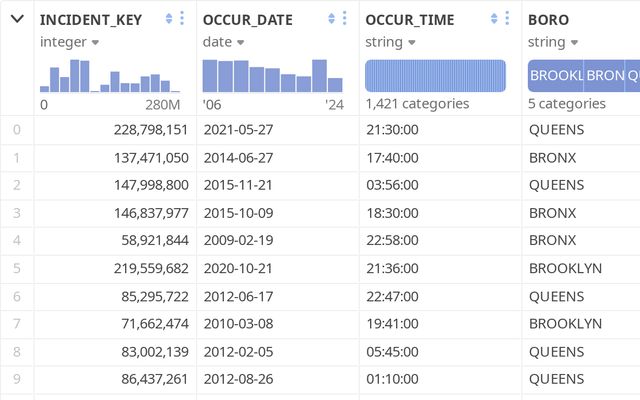Screen dimensions: 640x400
Task: Select row 0 by its index number
Action: point(16,129)
